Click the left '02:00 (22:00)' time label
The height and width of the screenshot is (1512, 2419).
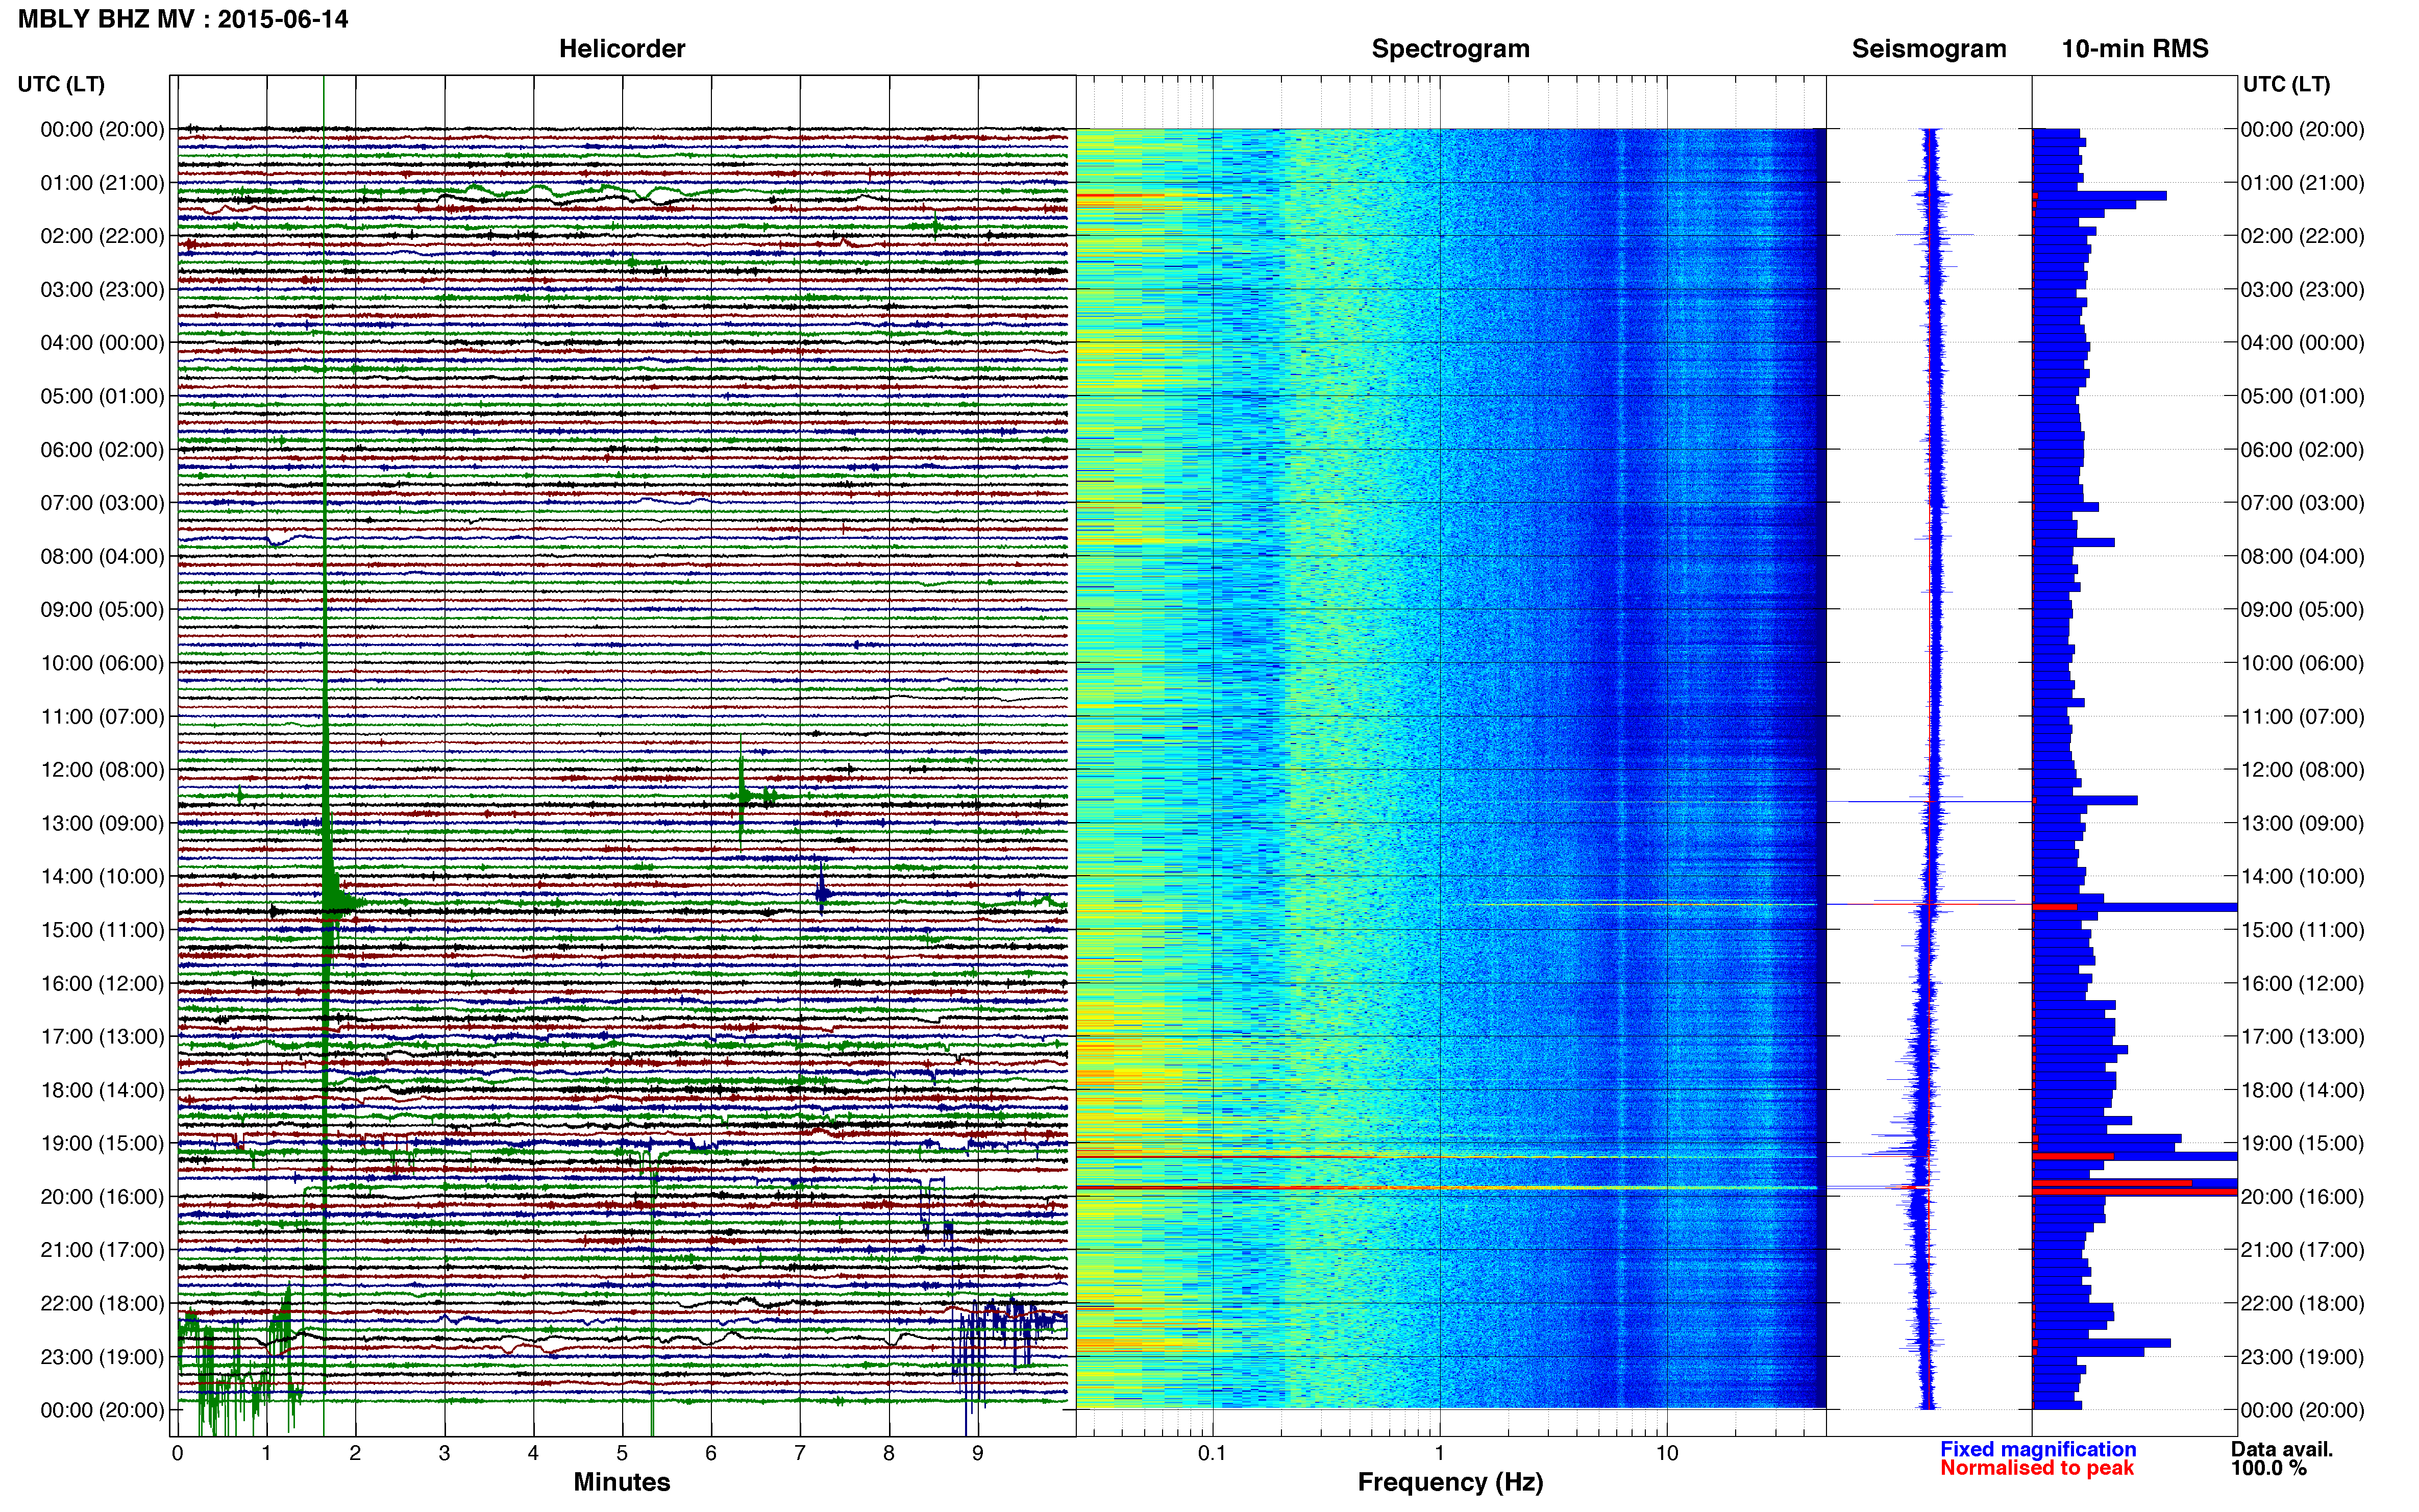pos(102,236)
